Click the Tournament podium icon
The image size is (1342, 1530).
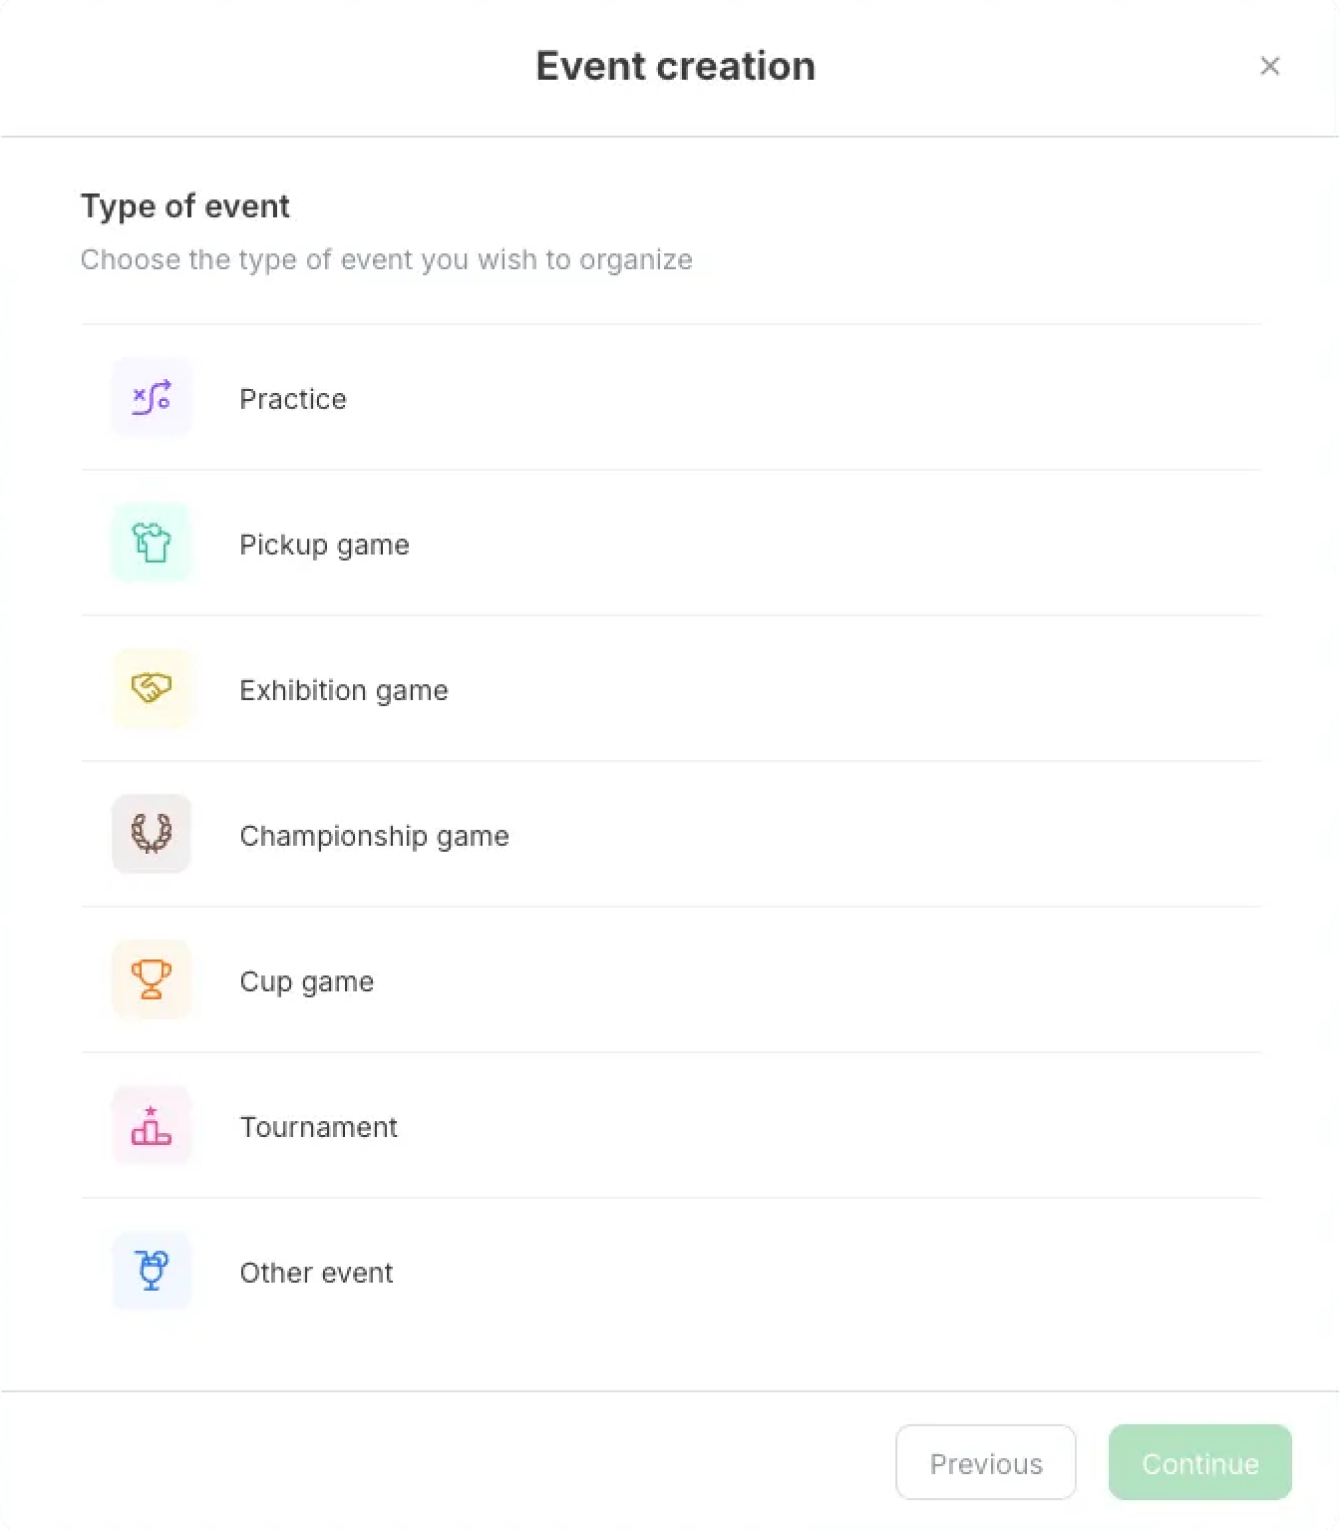coord(151,1125)
